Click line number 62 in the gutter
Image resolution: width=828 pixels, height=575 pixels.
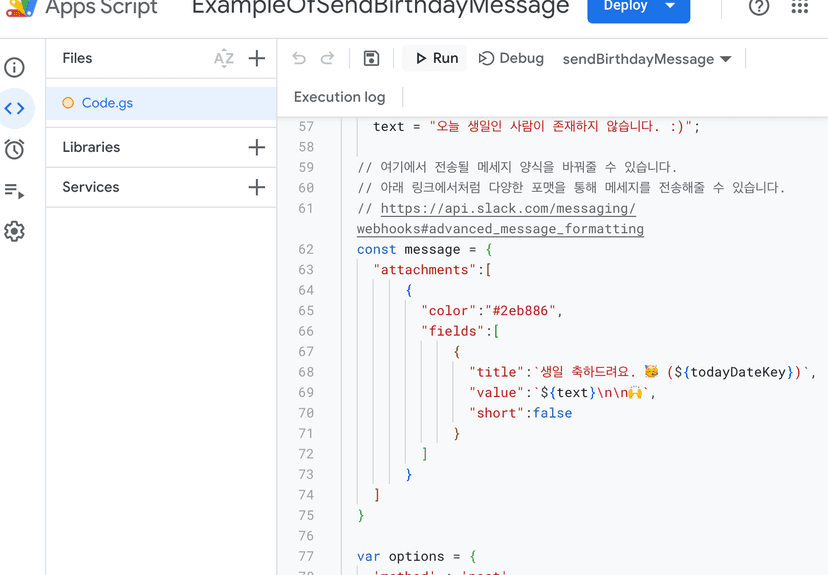[306, 249]
